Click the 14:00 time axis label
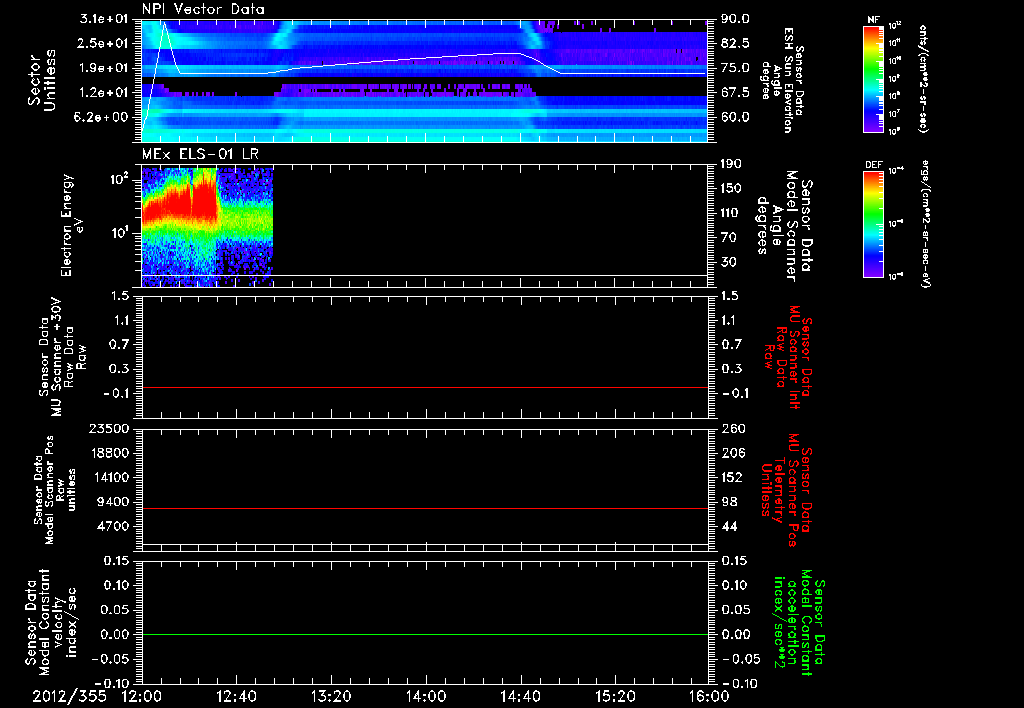 click(x=426, y=696)
